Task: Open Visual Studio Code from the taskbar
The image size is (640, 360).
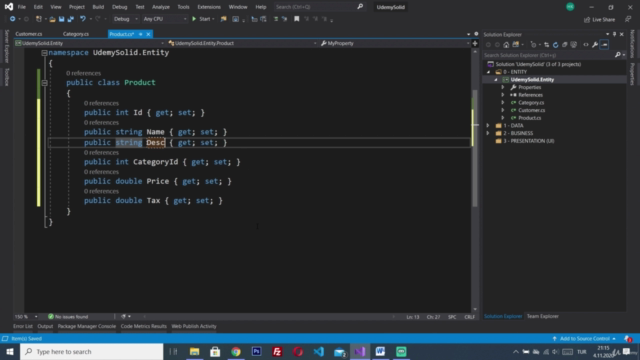Action: pos(319,351)
